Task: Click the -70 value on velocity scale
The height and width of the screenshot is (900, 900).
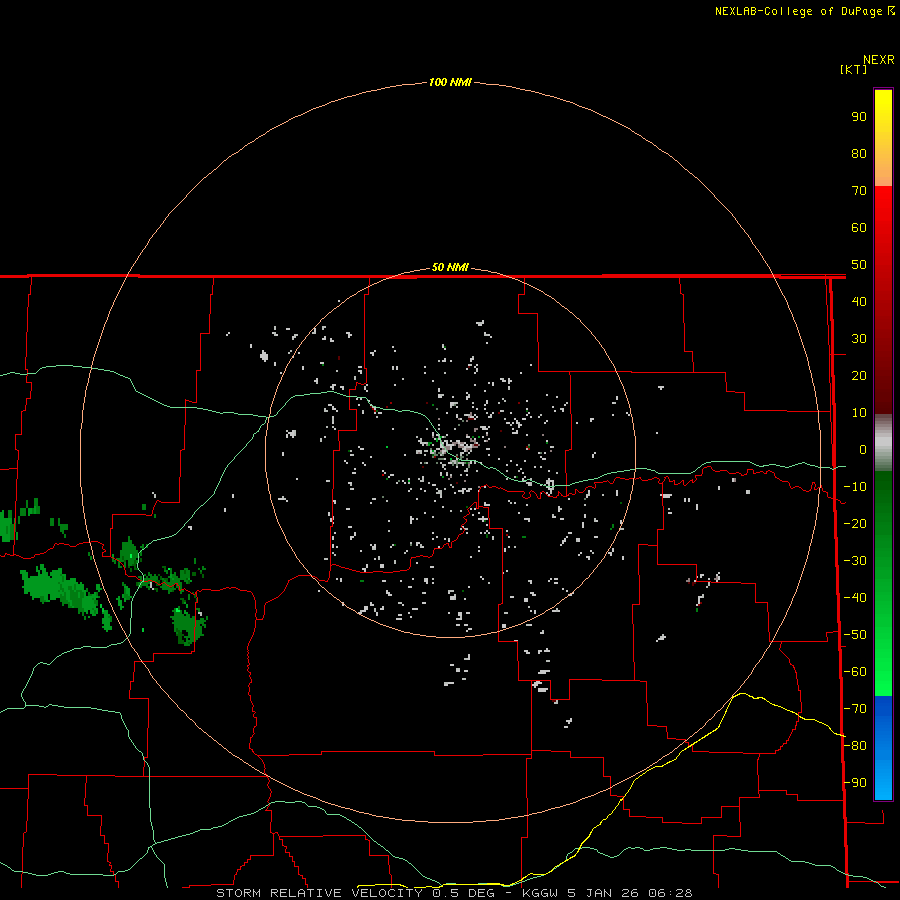Action: tap(855, 709)
